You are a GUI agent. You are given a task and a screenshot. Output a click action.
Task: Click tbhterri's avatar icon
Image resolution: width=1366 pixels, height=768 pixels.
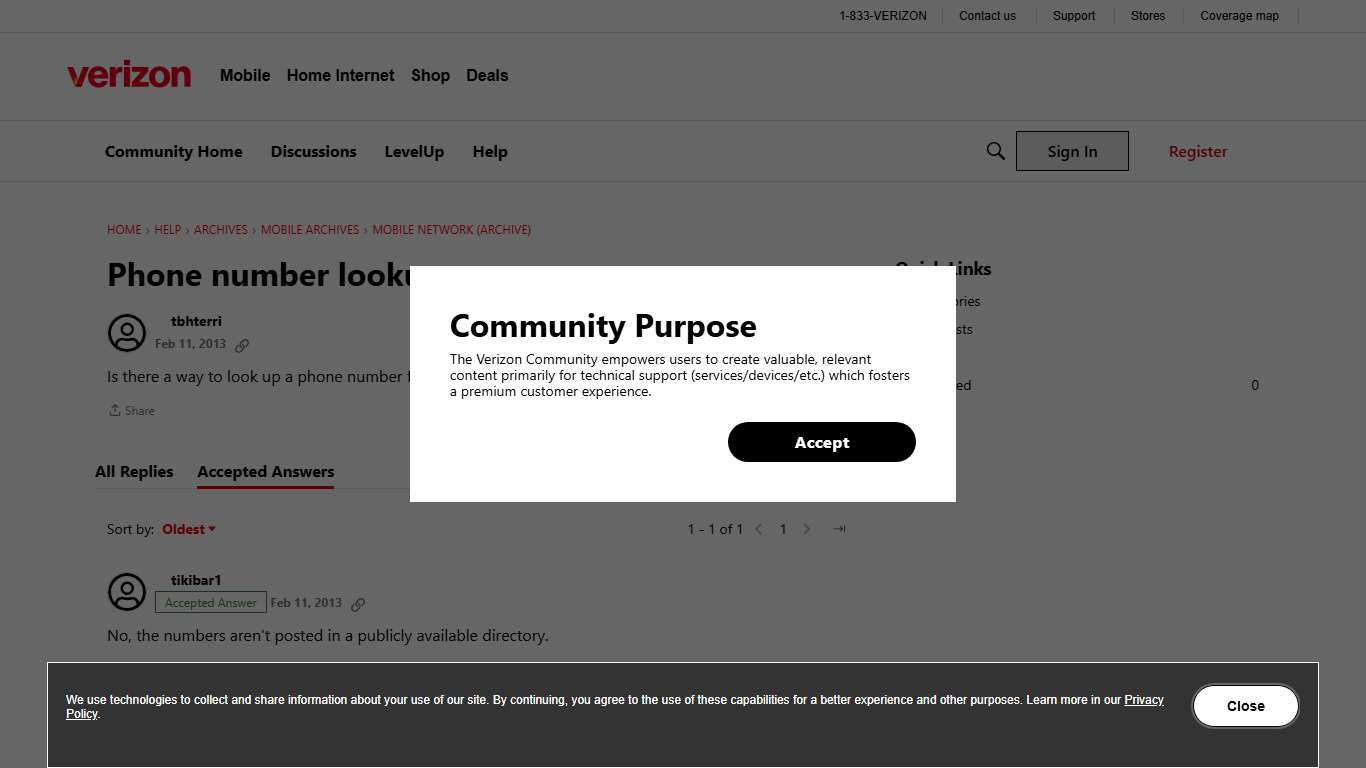pyautogui.click(x=127, y=333)
